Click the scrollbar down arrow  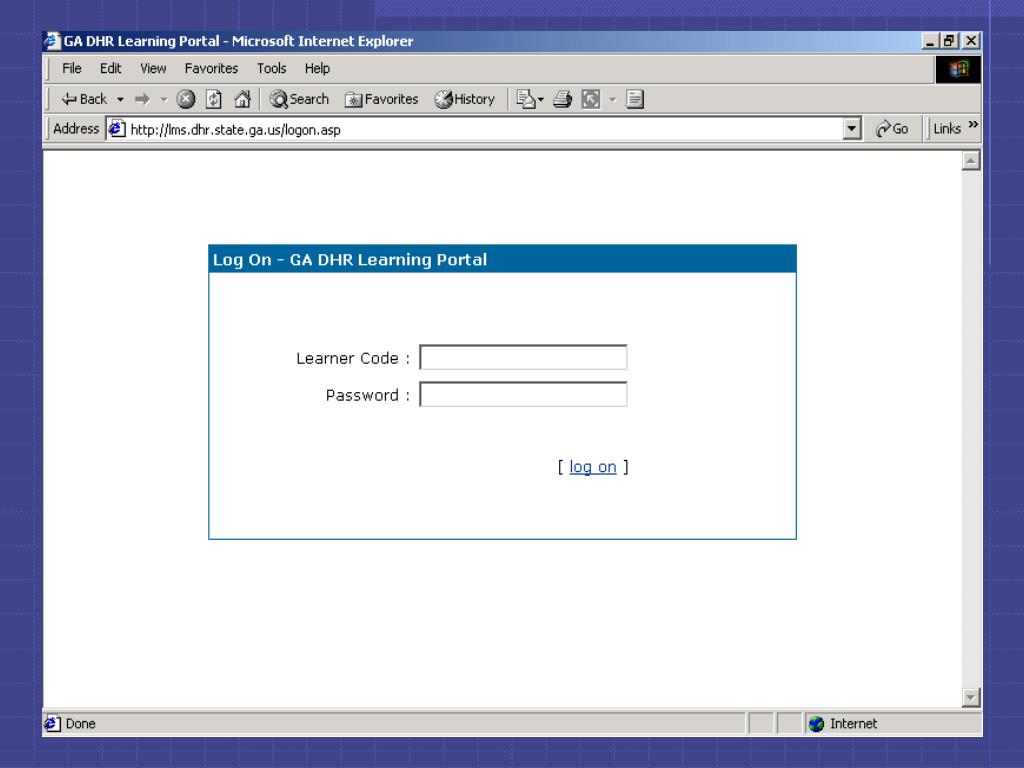click(971, 697)
